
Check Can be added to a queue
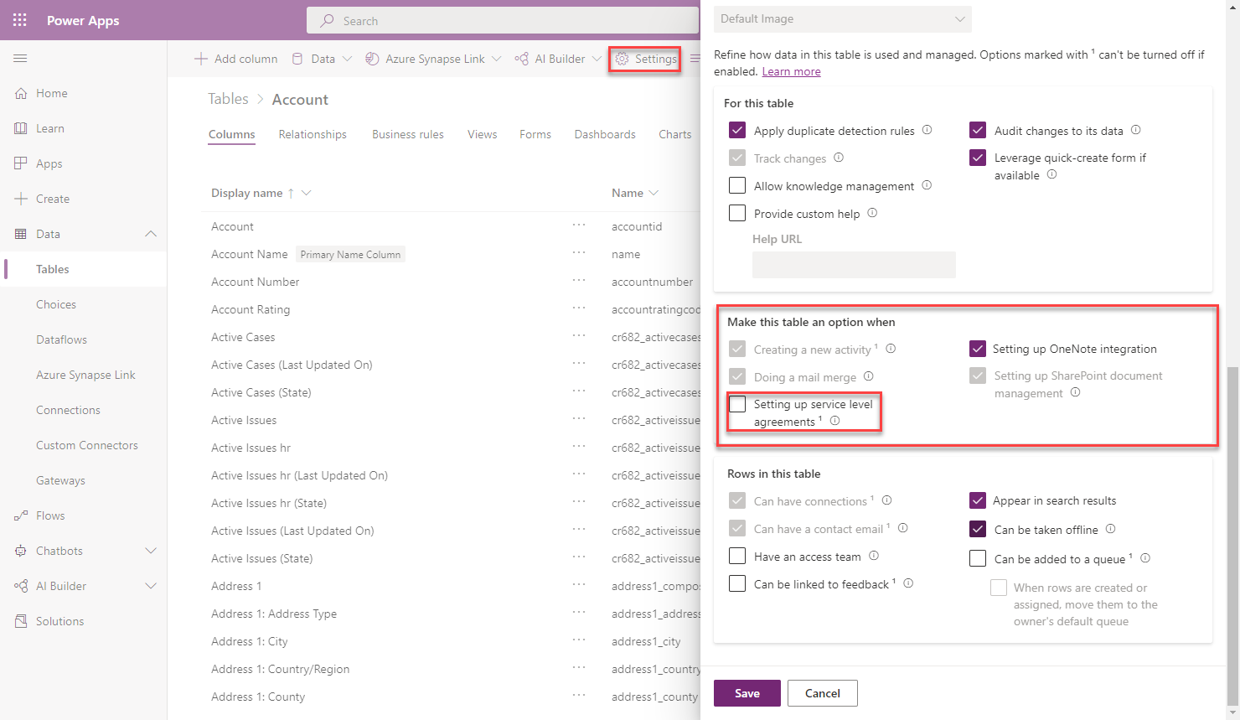pos(978,559)
